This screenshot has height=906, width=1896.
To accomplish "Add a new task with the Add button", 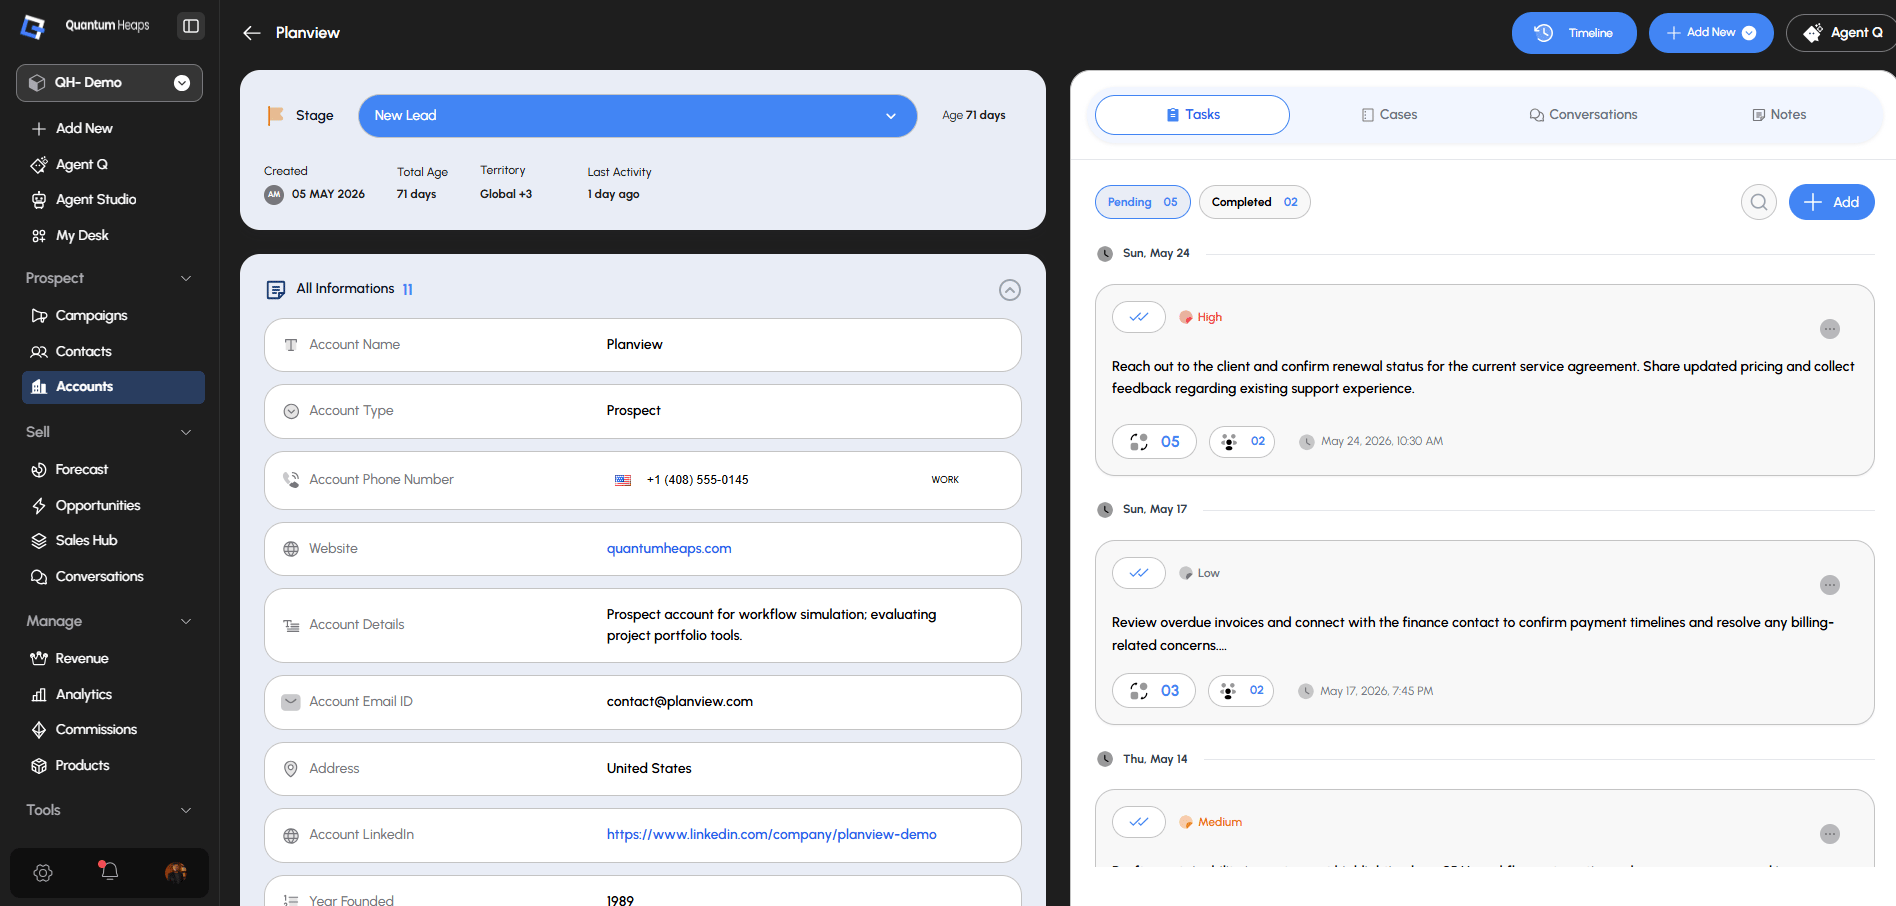I will (1832, 202).
